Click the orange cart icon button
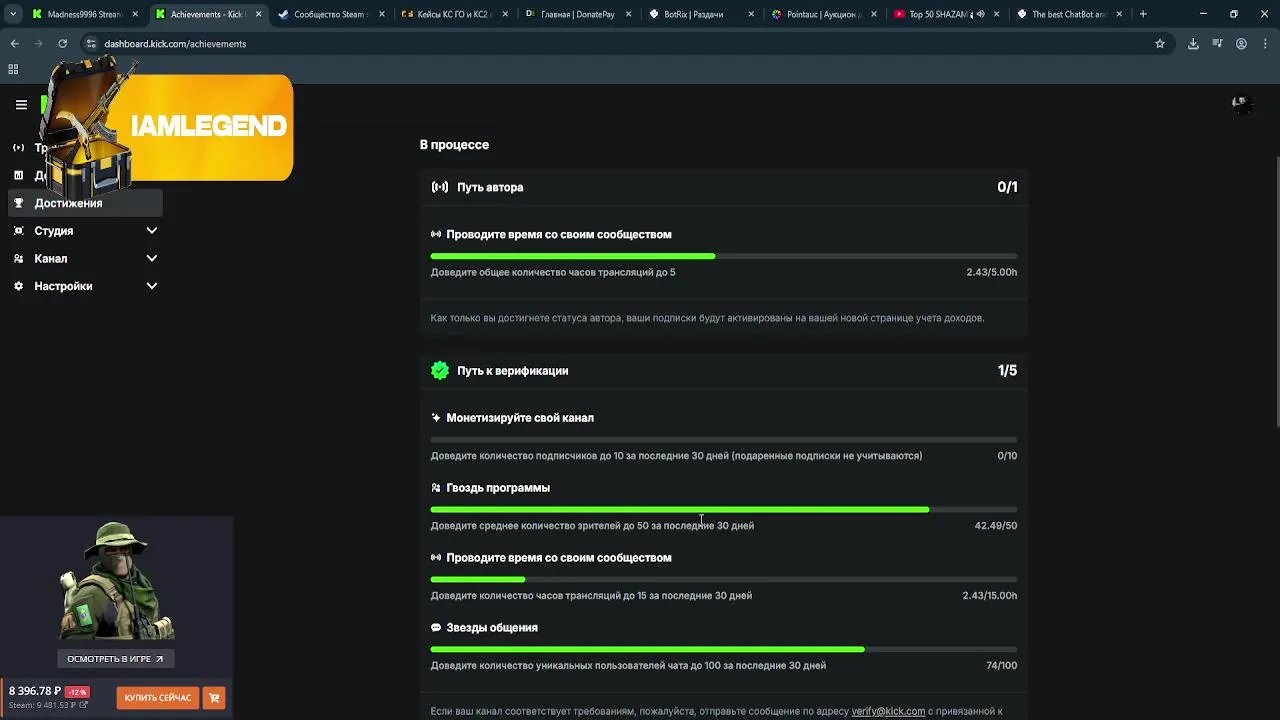The image size is (1280, 720). pos(214,698)
